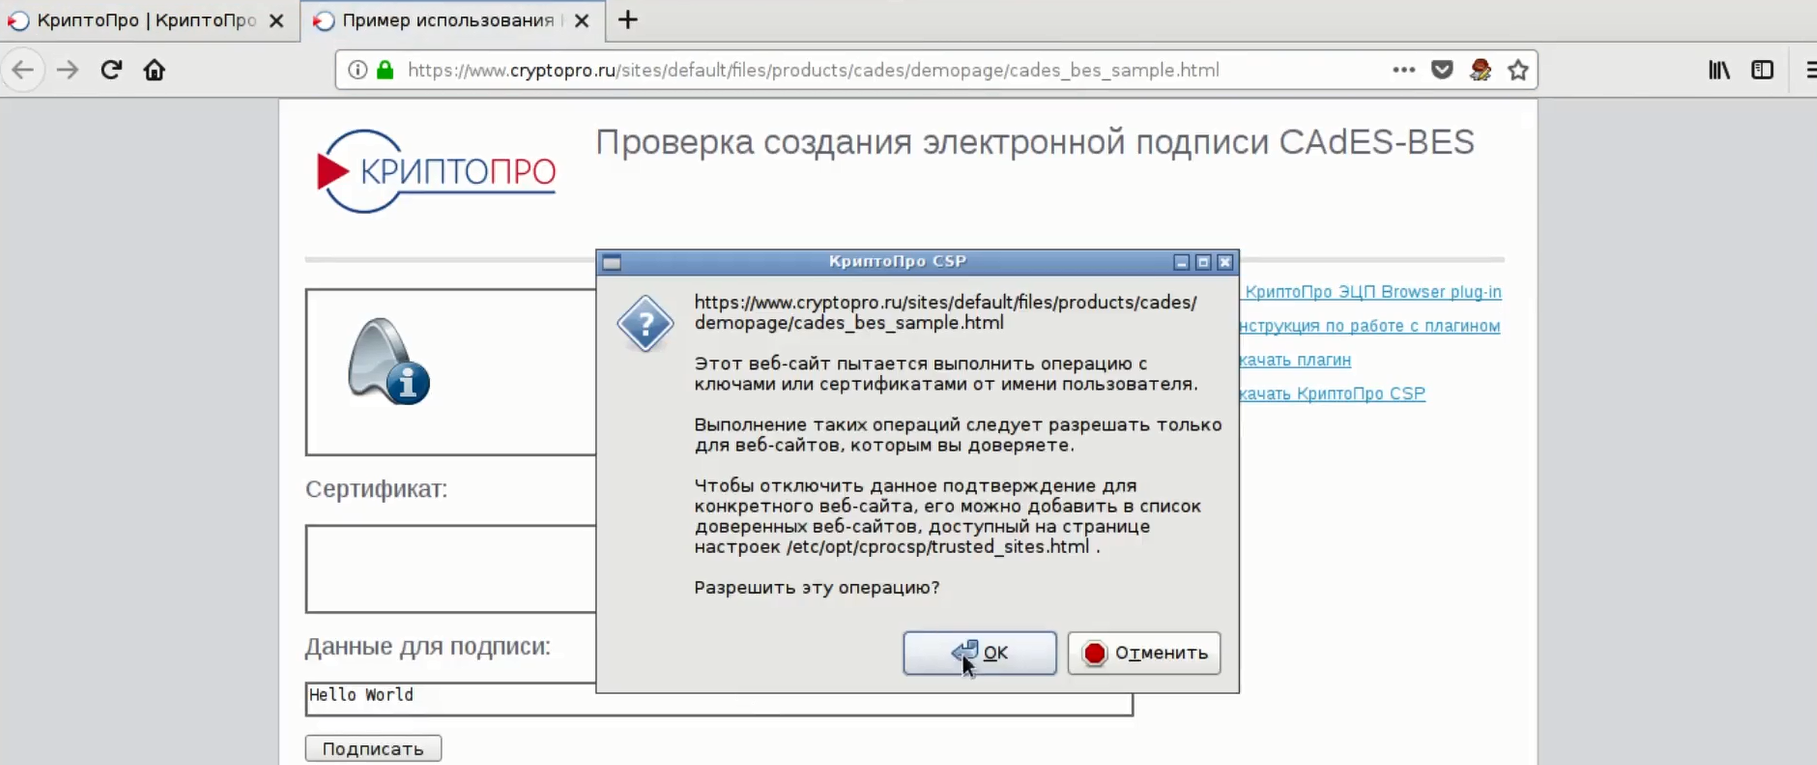Screen dimensions: 1817x765
Task: Click the Отменить button in the dialog
Action: [1144, 653]
